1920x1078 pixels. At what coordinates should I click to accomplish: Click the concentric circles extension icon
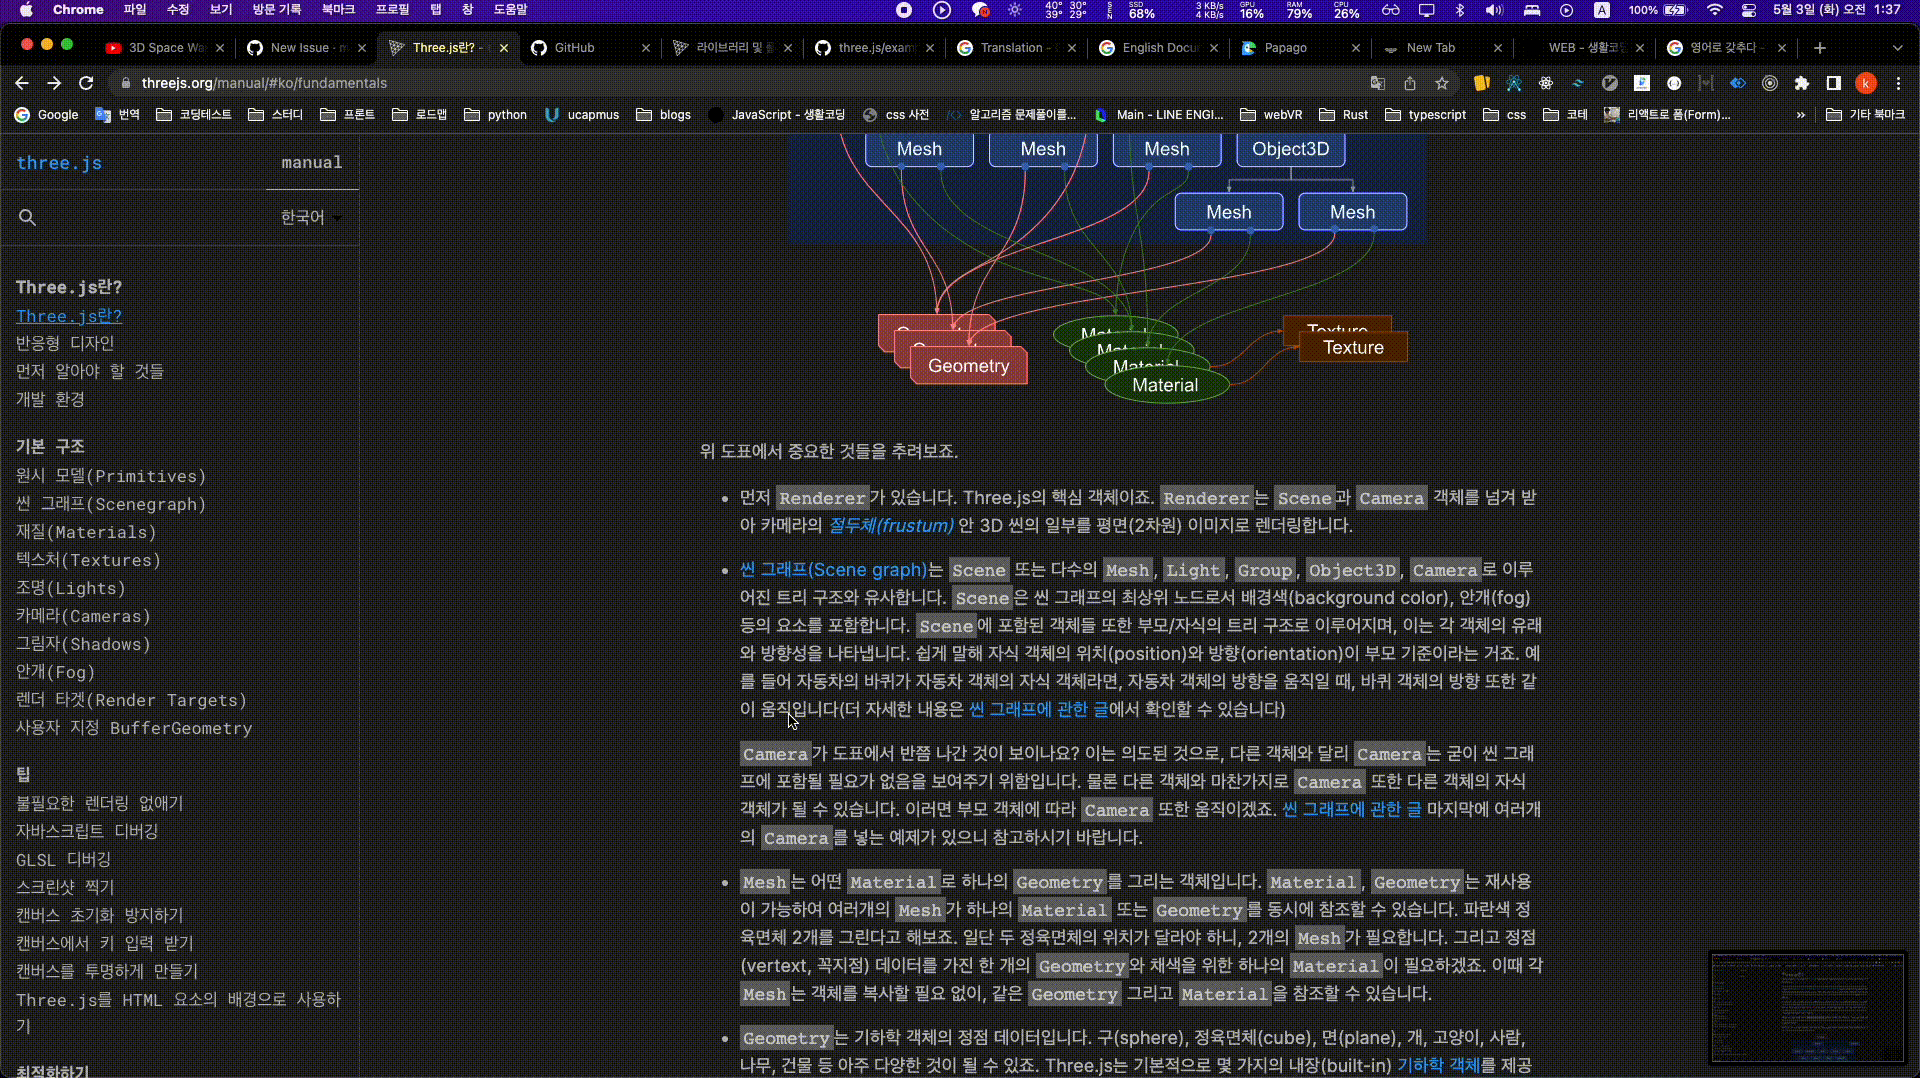tap(1770, 83)
